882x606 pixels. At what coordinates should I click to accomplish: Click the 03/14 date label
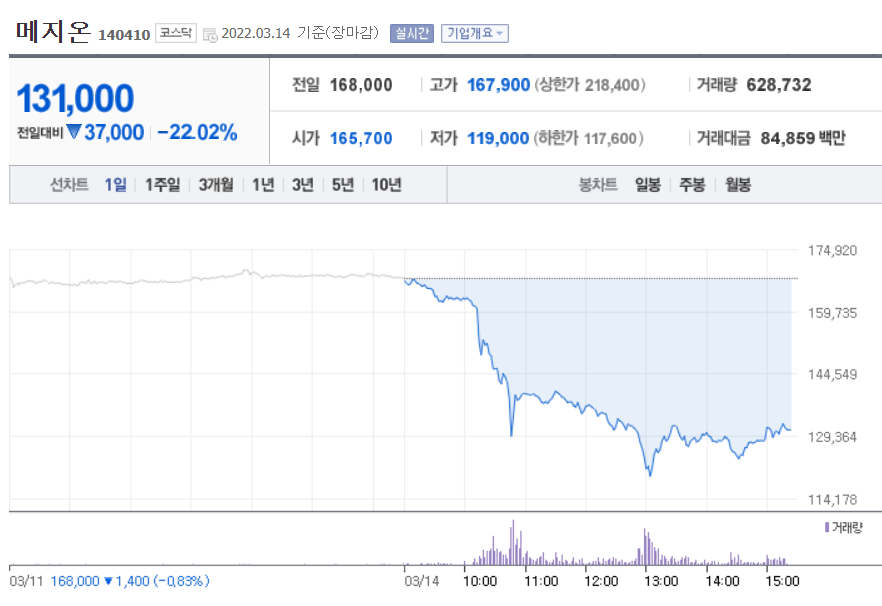421,581
